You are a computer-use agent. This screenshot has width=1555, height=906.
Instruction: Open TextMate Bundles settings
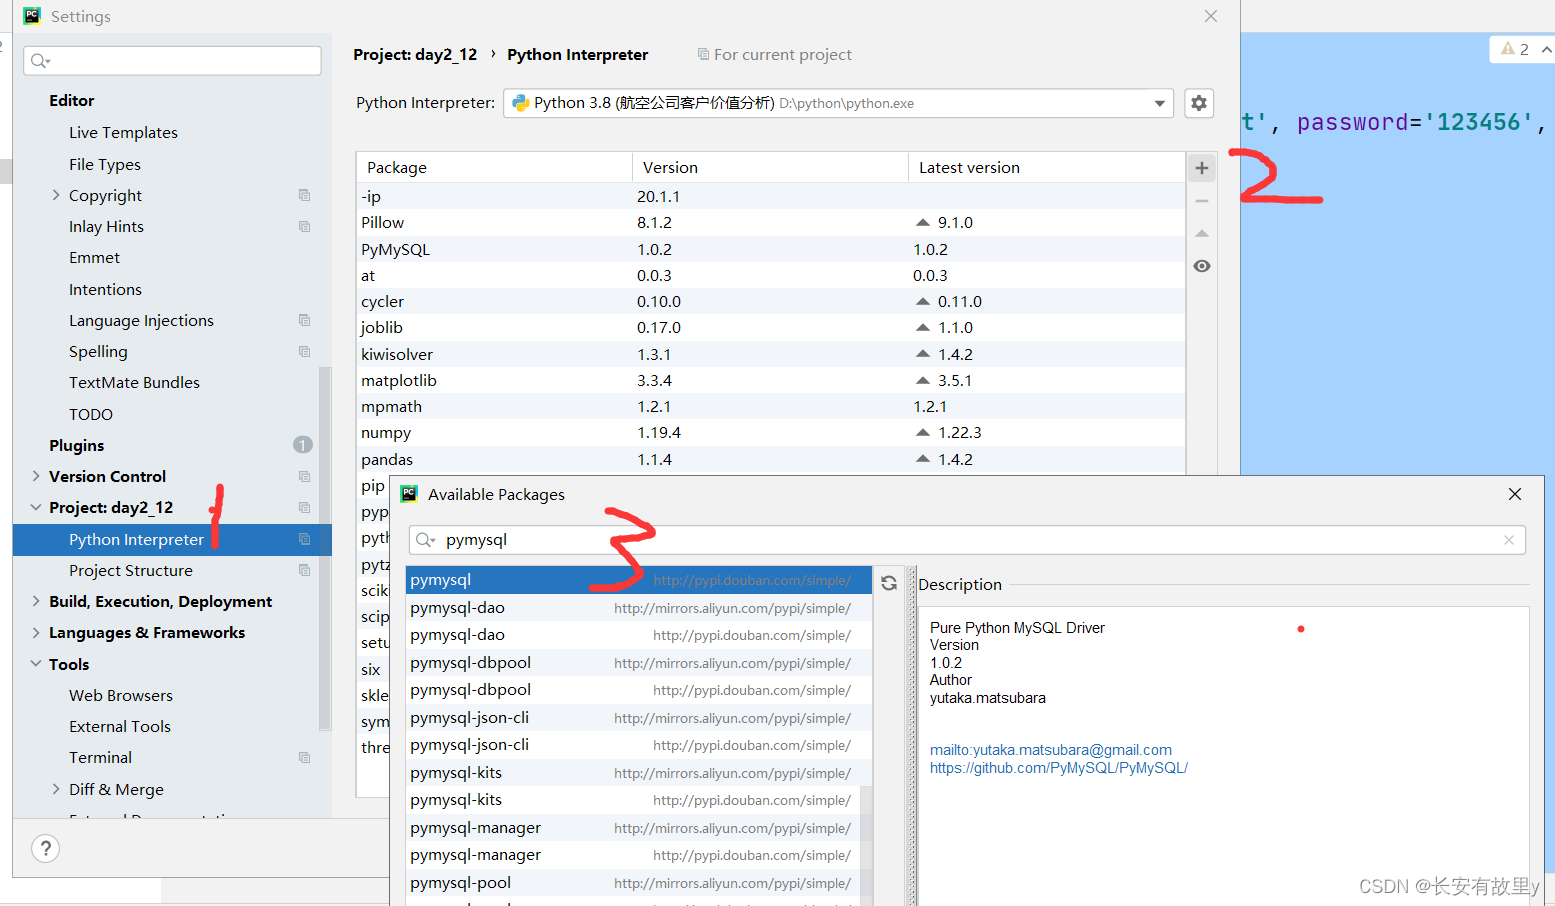134,382
